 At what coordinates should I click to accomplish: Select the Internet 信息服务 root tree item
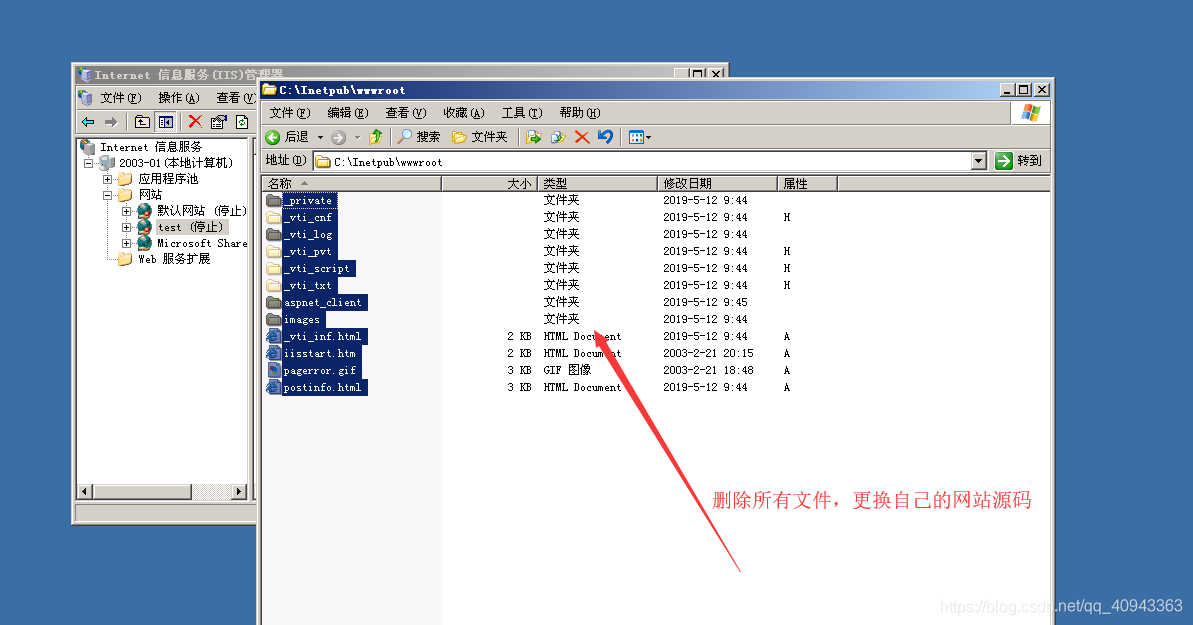click(x=151, y=147)
